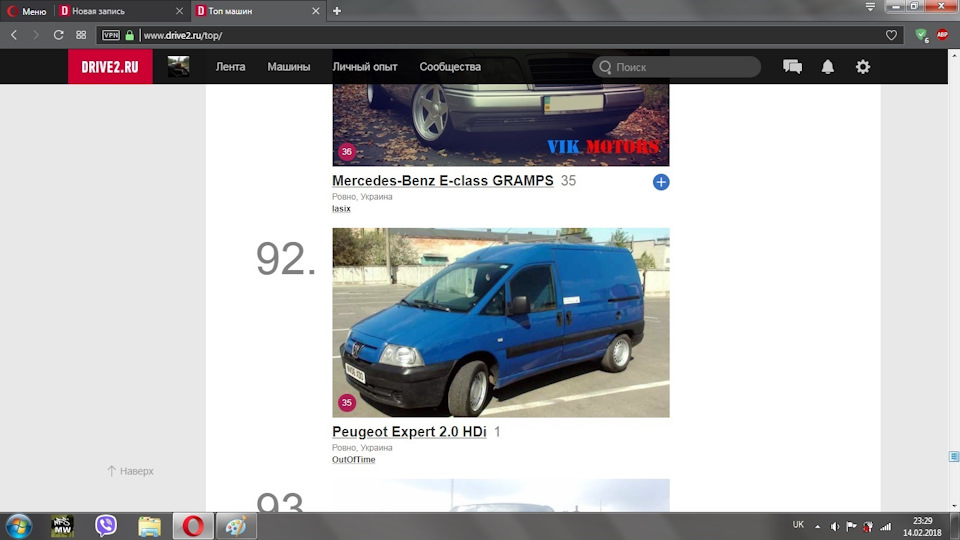
Task: Close the Топ машин tab
Action: click(315, 11)
